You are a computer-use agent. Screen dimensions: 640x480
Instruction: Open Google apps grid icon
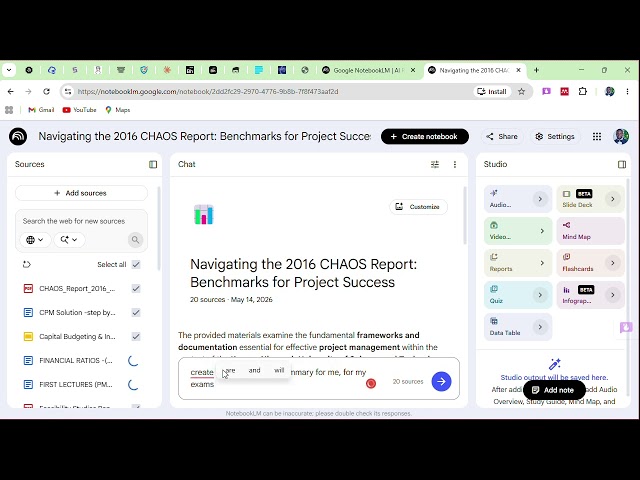point(597,136)
